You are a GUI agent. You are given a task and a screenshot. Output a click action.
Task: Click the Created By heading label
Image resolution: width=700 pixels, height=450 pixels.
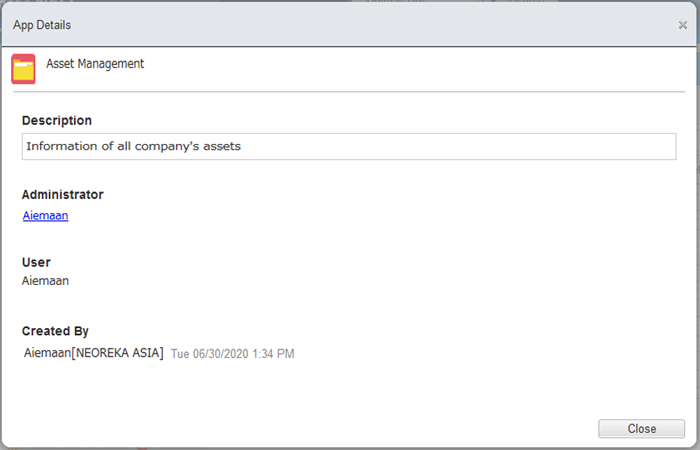click(x=55, y=331)
